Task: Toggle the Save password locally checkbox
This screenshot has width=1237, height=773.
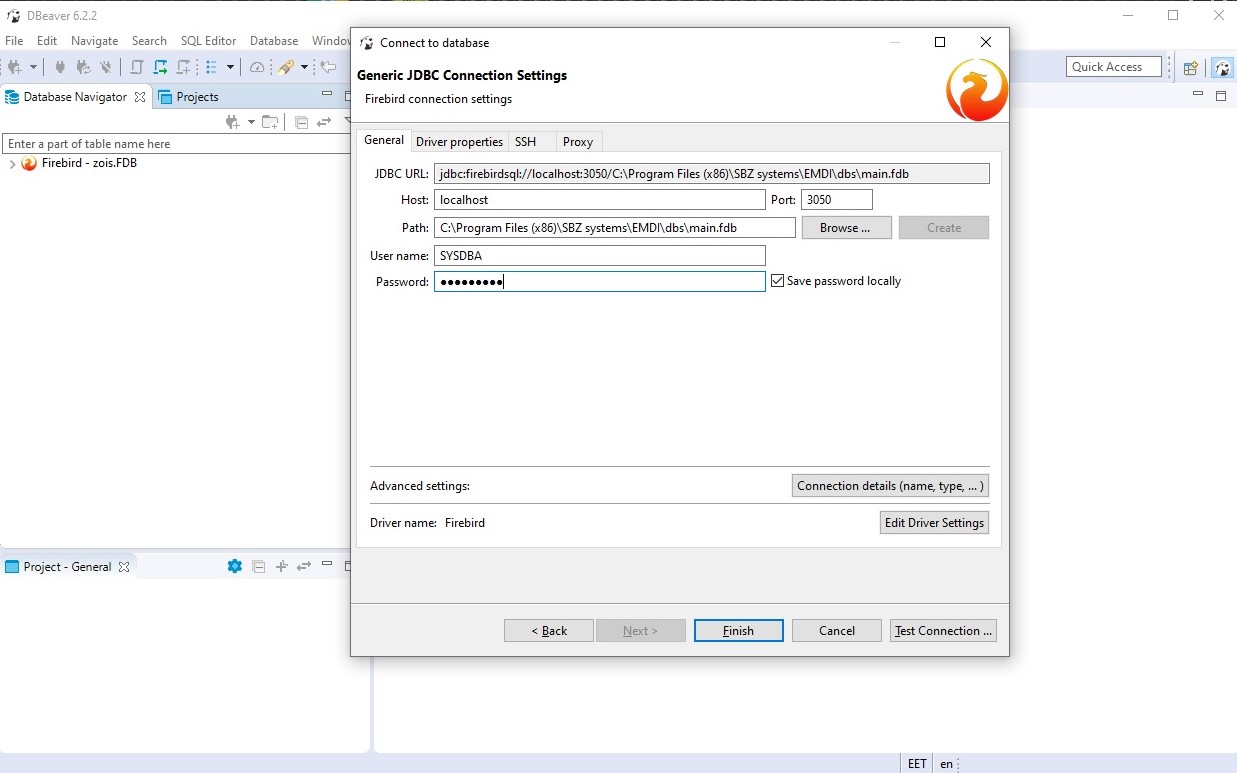Action: coord(777,282)
